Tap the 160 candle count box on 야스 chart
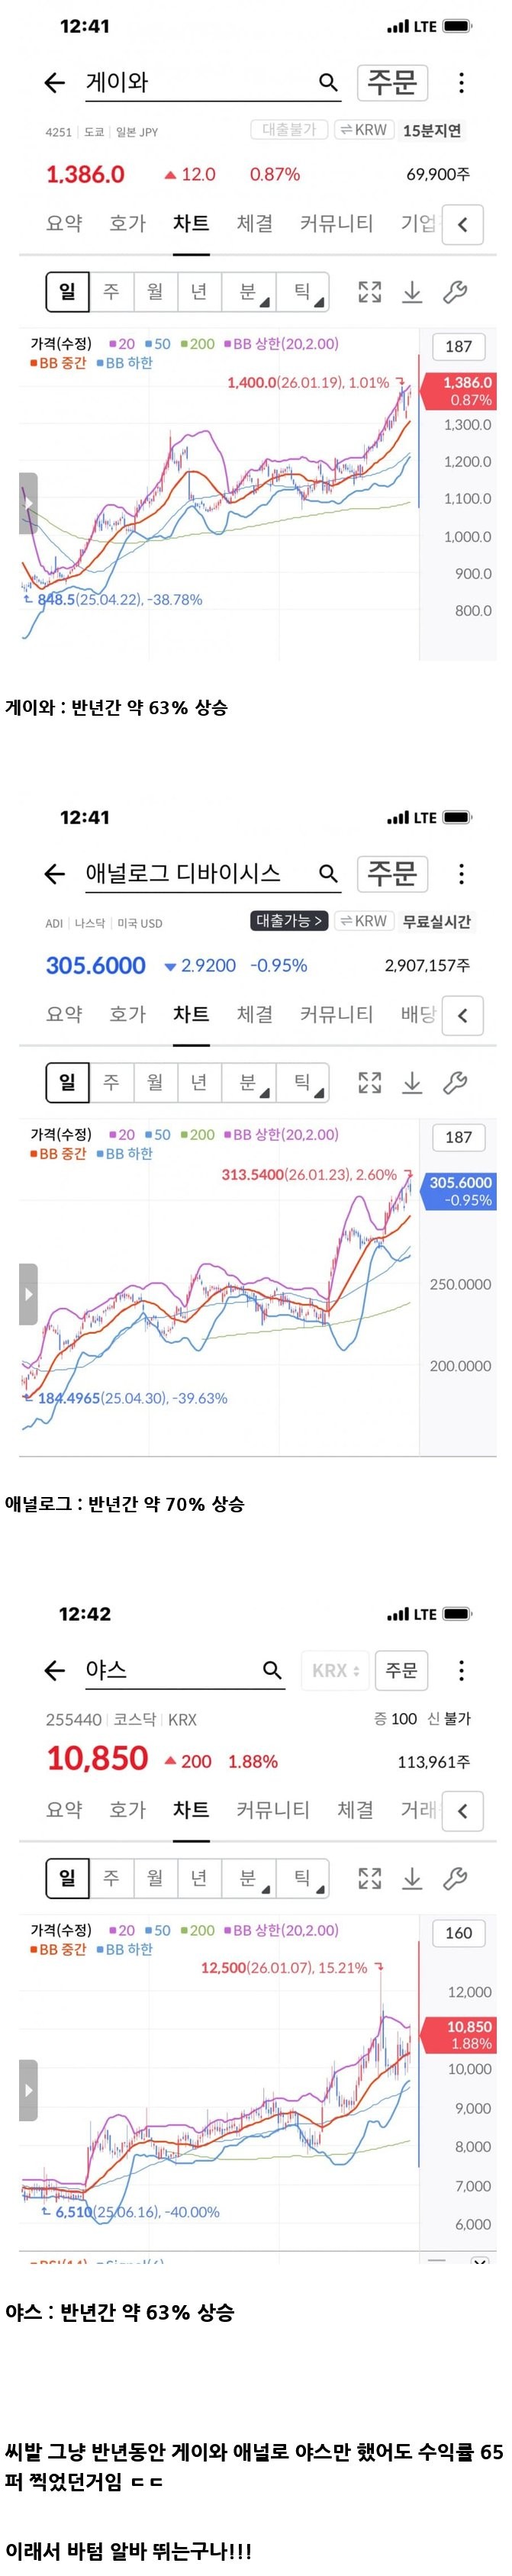The height and width of the screenshot is (2576, 512). (458, 1933)
